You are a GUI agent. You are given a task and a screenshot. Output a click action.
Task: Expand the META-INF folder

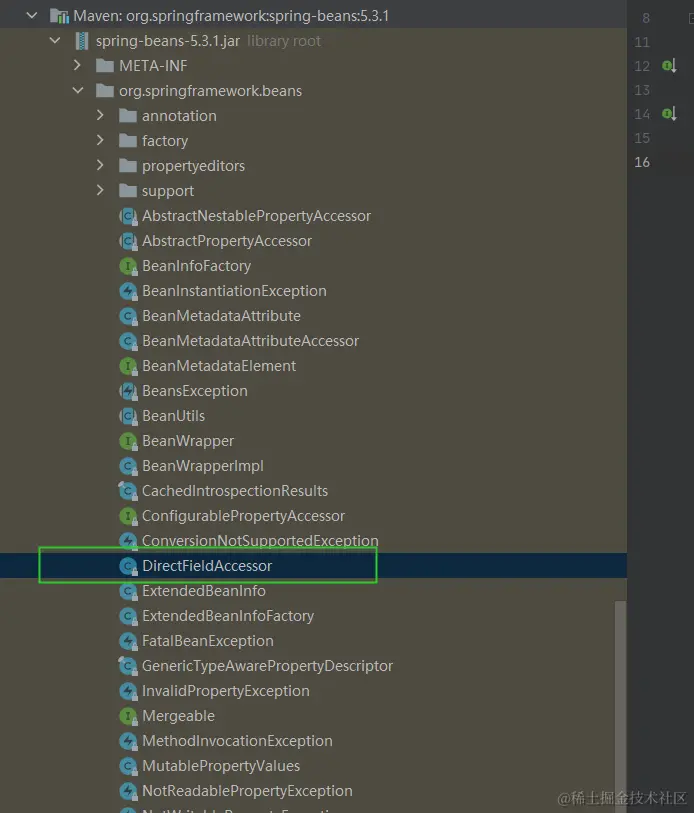pyautogui.click(x=77, y=65)
